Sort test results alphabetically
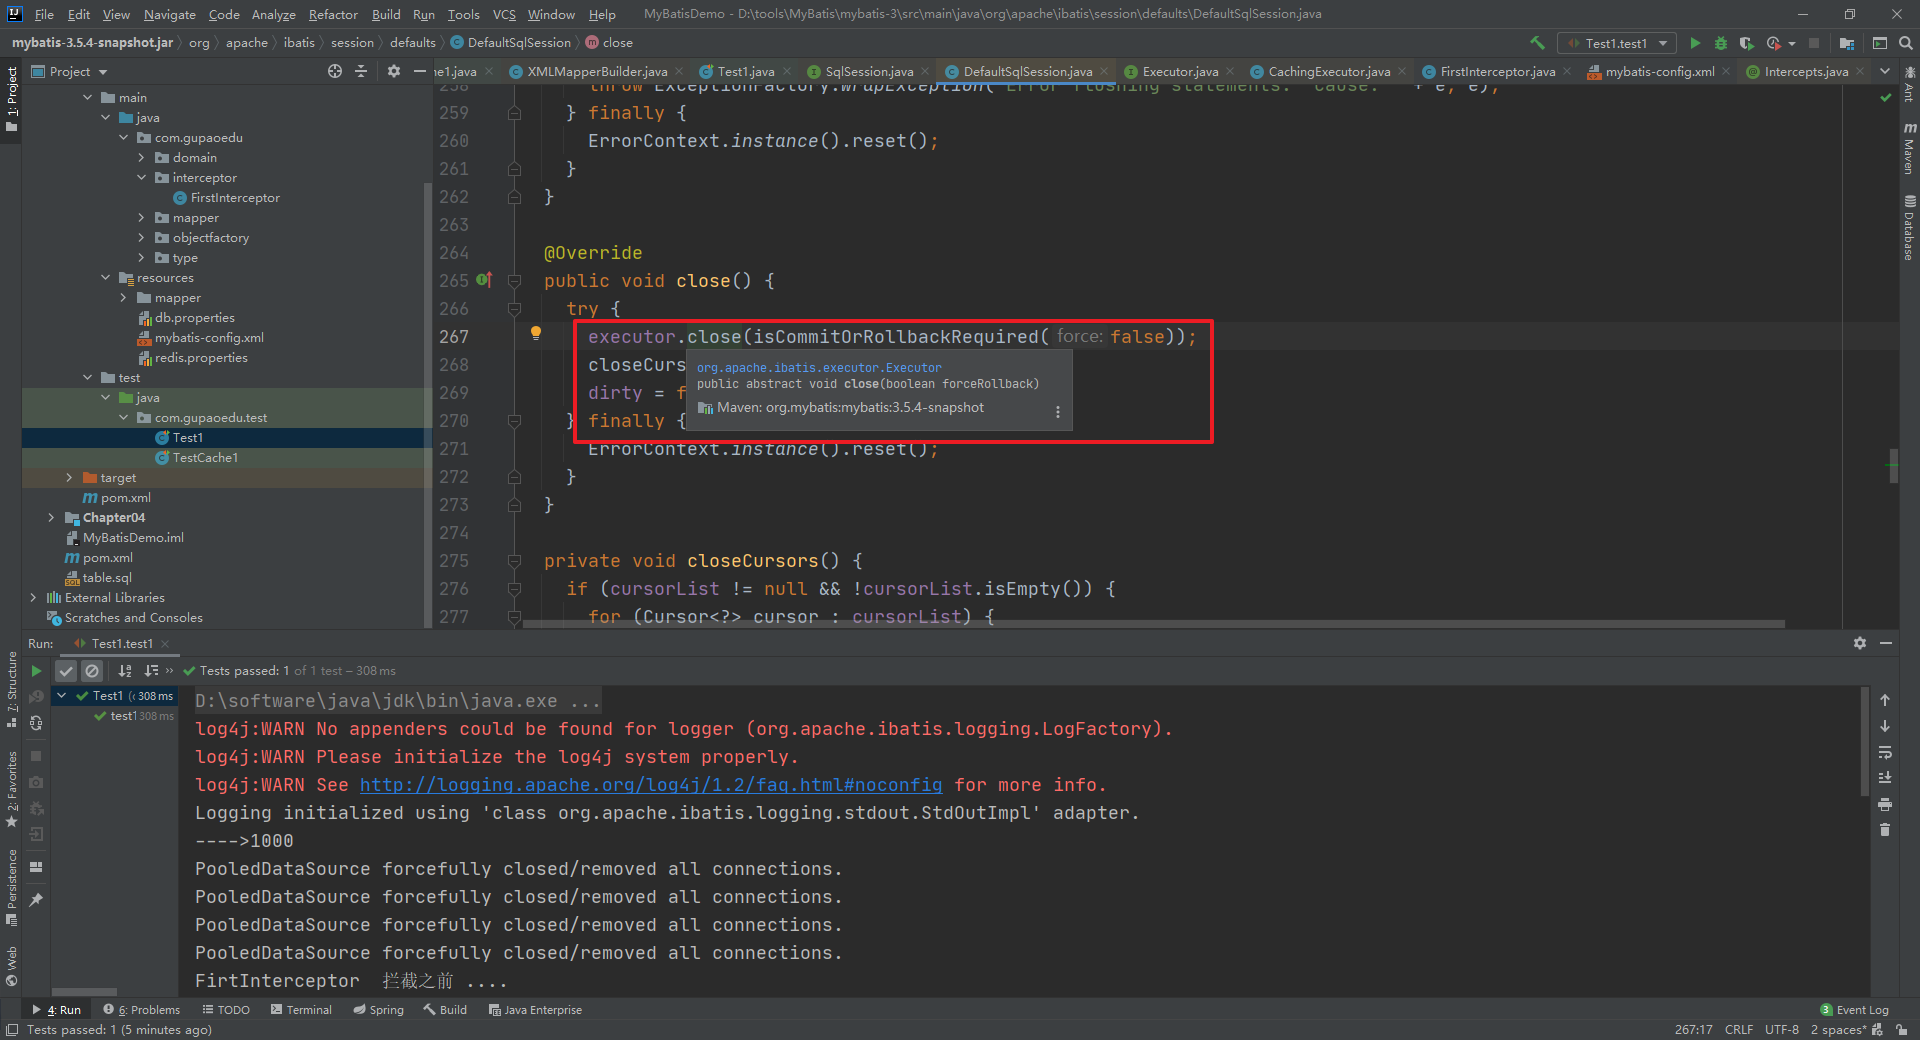The image size is (1920, 1040). point(125,671)
